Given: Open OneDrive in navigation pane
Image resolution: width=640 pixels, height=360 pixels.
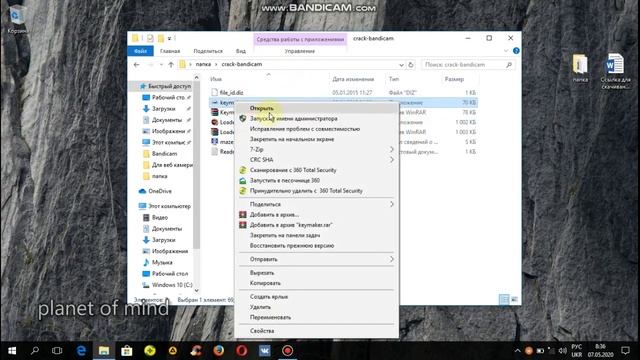Looking at the screenshot, I should coord(160,191).
